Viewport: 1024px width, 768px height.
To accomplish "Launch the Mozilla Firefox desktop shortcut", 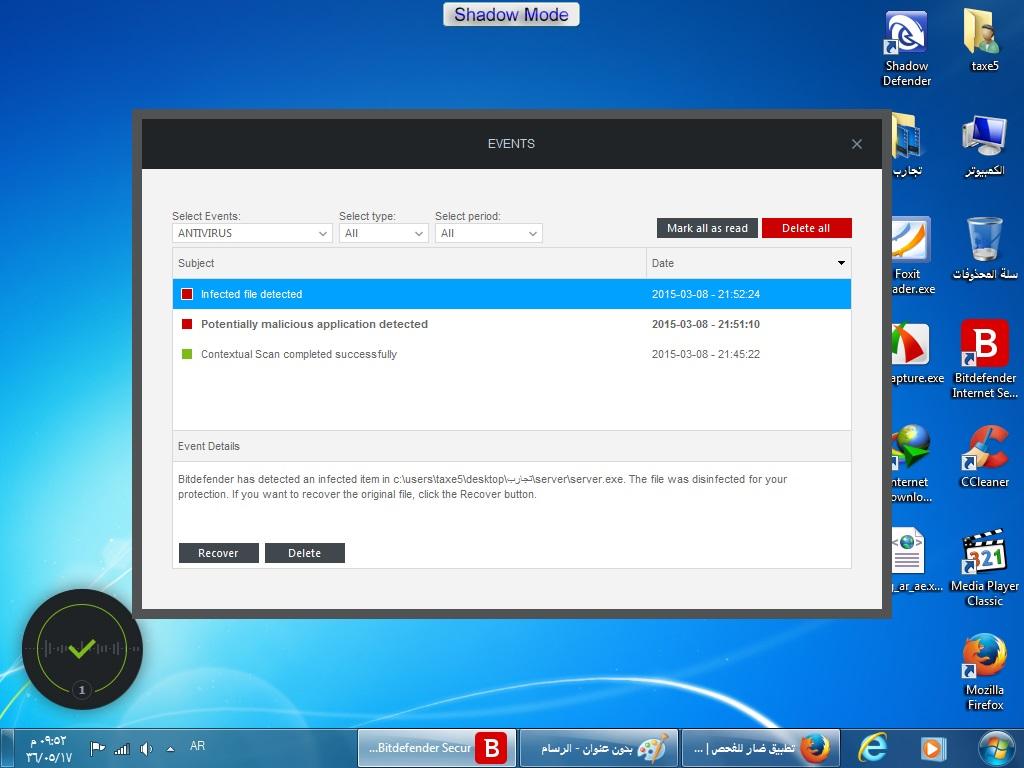I will 984,671.
